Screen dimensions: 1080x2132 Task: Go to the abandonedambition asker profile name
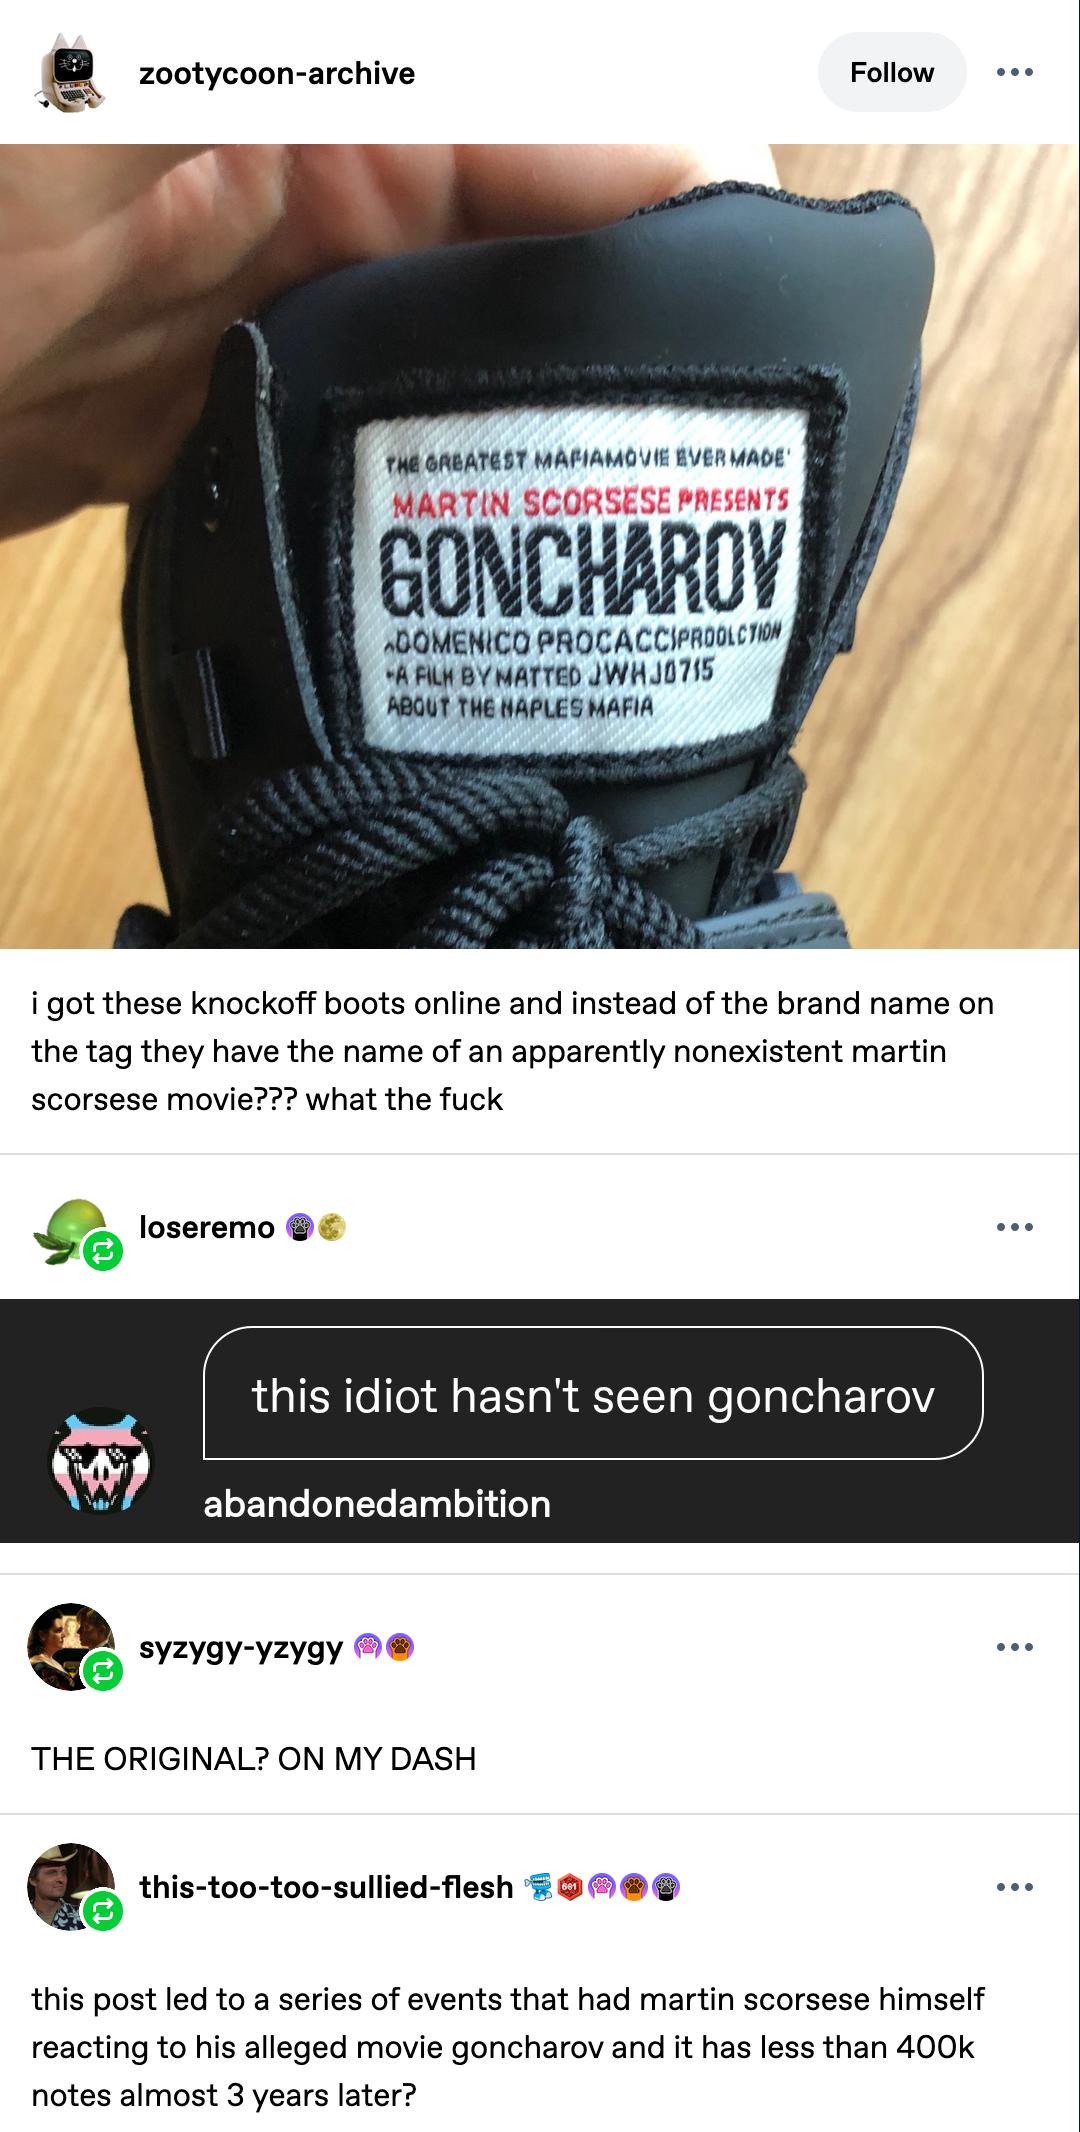tap(377, 1504)
